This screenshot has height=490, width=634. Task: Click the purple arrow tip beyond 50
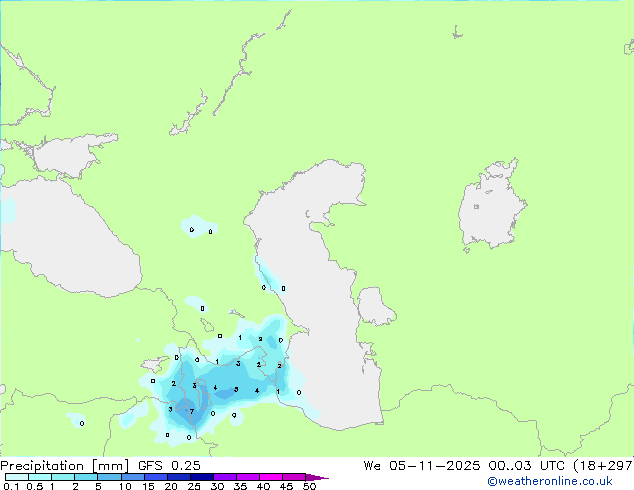click(x=317, y=477)
